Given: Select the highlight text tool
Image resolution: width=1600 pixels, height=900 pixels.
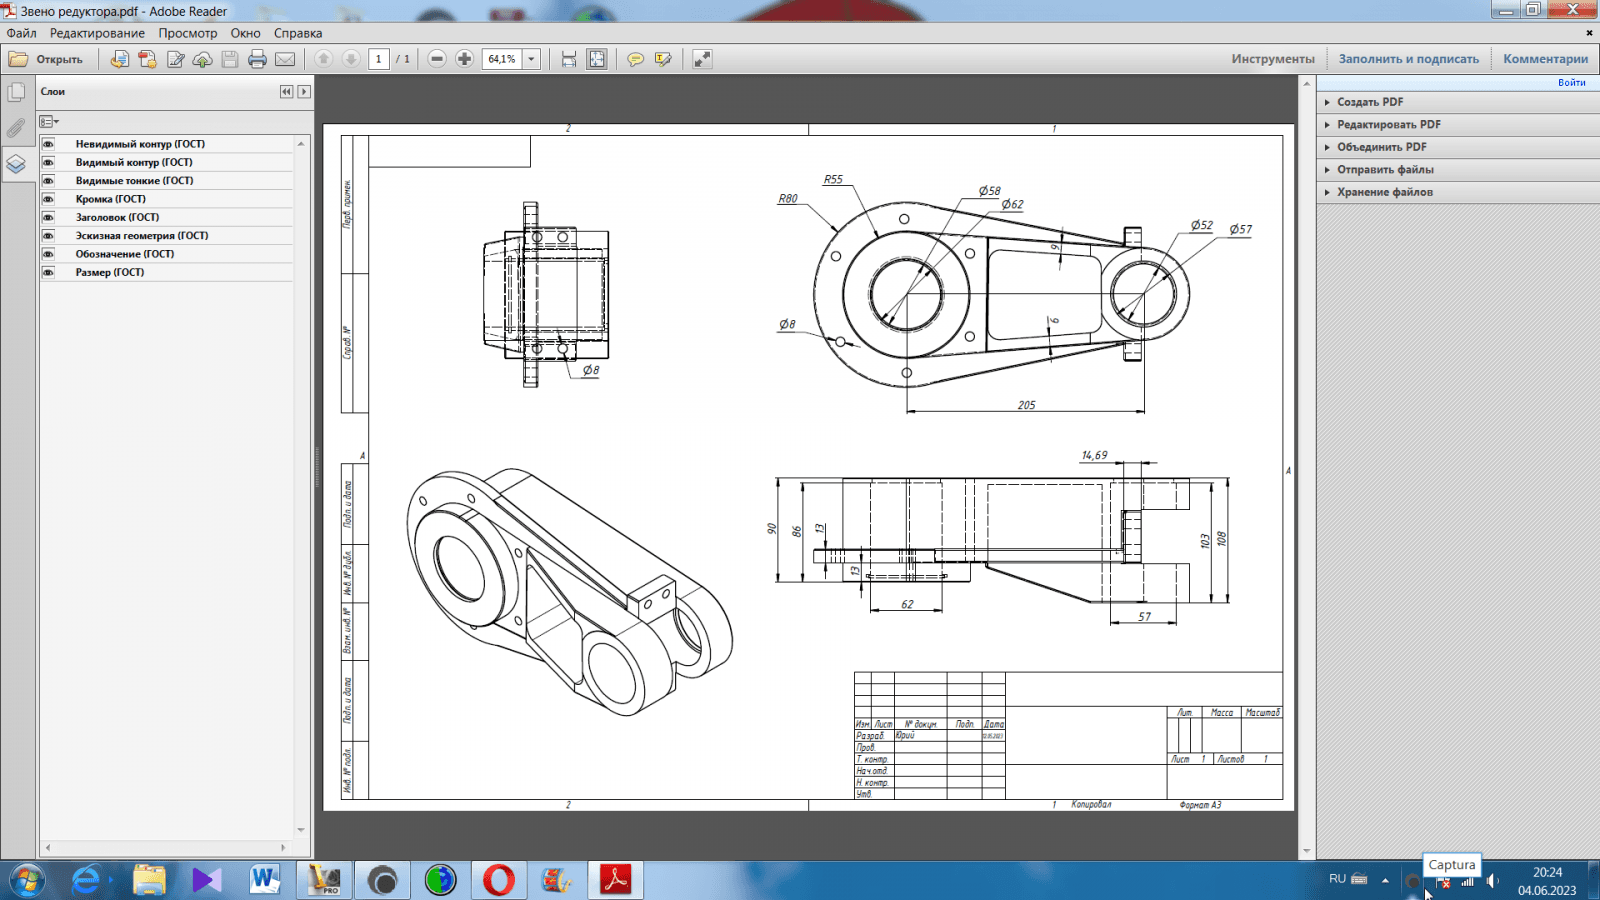Looking at the screenshot, I should pos(662,59).
